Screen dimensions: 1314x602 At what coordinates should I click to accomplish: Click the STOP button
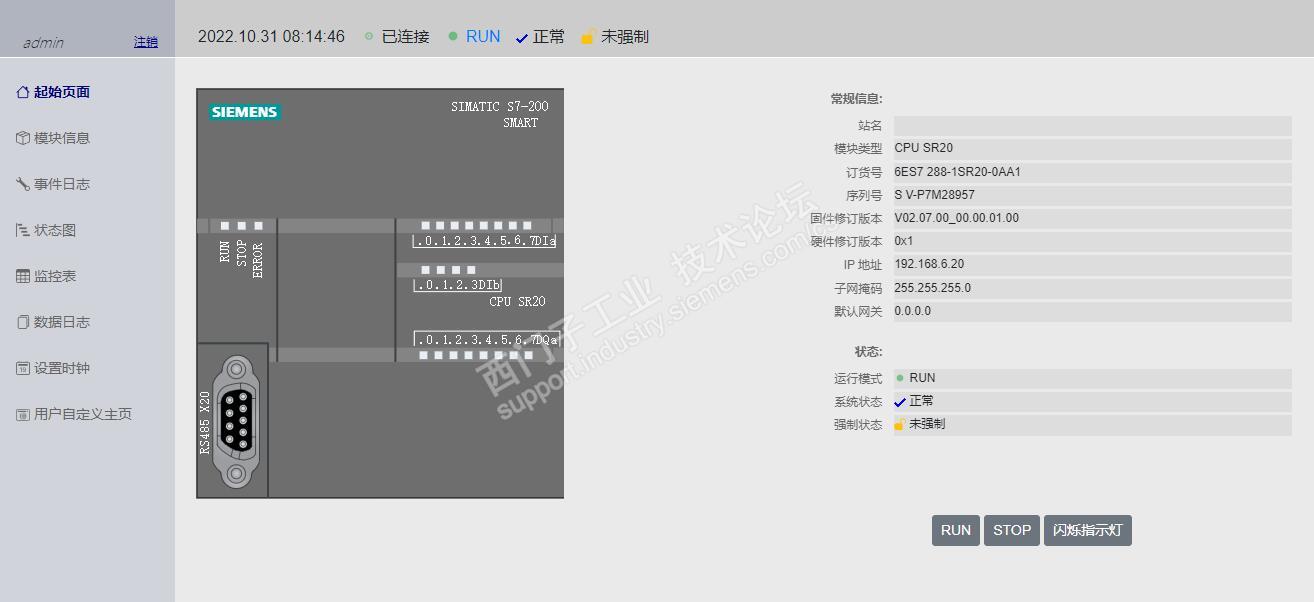point(1012,530)
